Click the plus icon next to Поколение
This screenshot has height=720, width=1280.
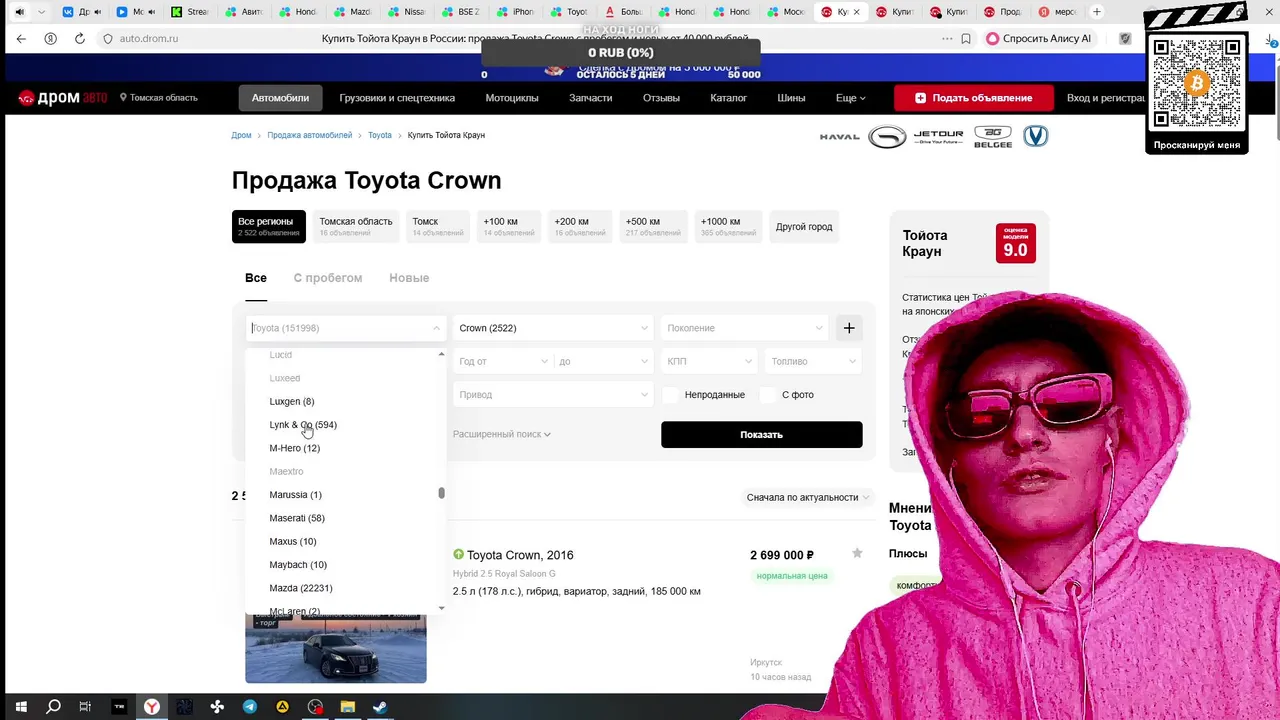coord(849,328)
